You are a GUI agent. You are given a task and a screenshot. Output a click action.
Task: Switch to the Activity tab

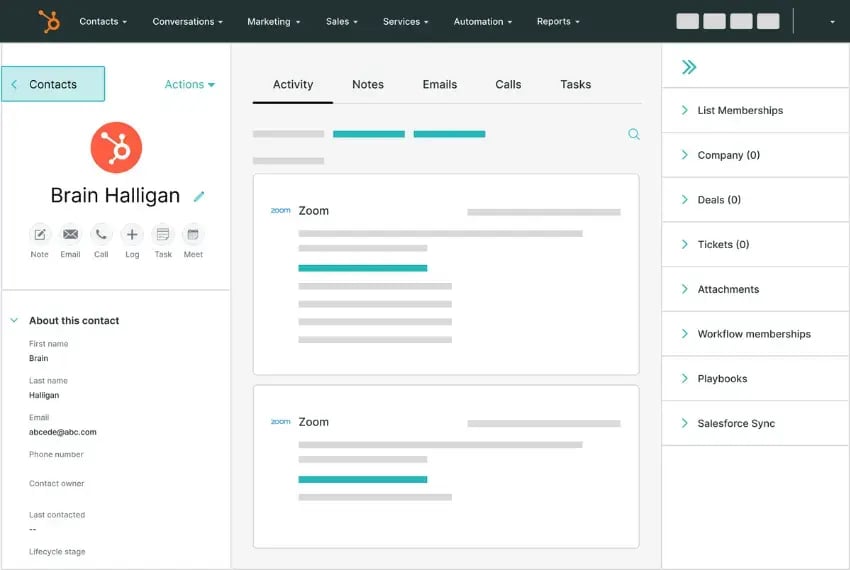coord(293,85)
